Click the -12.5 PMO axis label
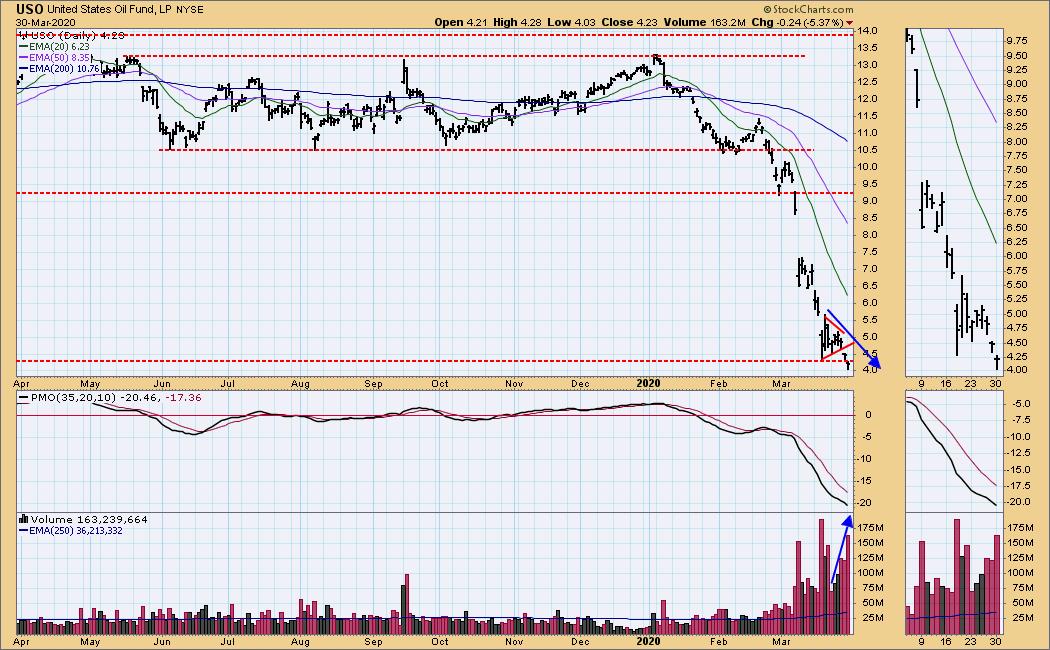 1019,453
